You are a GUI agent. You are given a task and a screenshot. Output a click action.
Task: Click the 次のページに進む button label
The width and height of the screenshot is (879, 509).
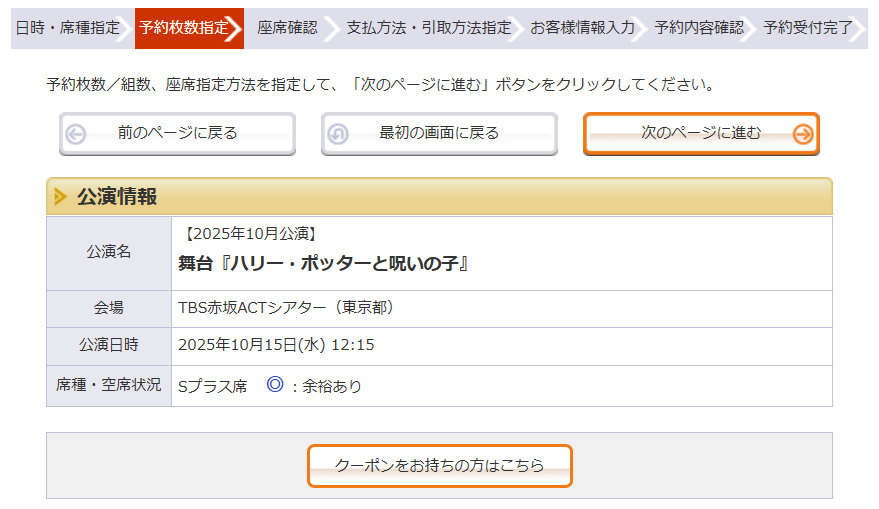coord(700,133)
